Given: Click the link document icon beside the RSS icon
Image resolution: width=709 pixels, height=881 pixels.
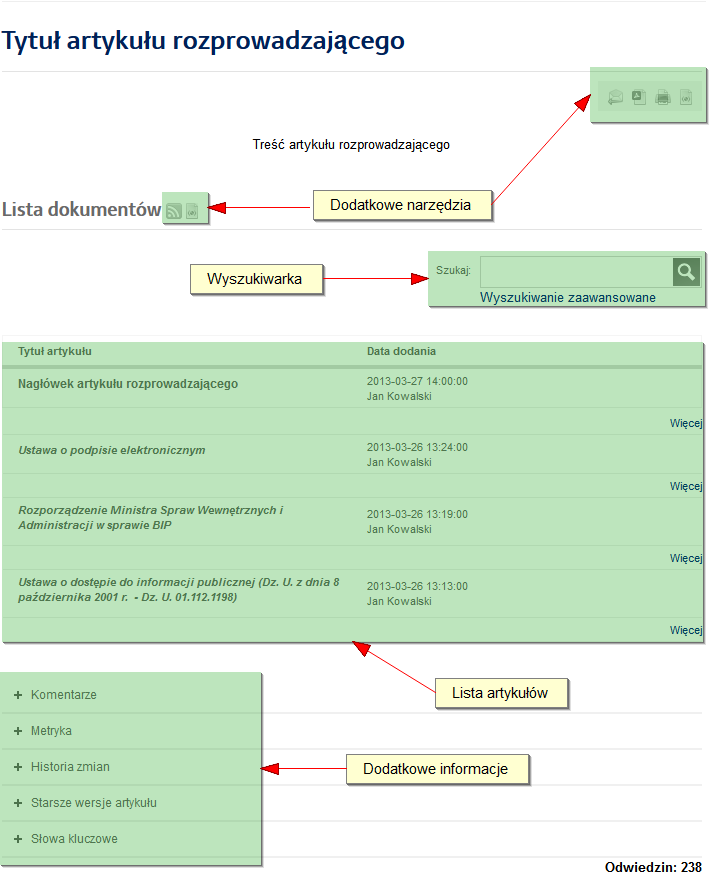Looking at the screenshot, I should tap(192, 211).
